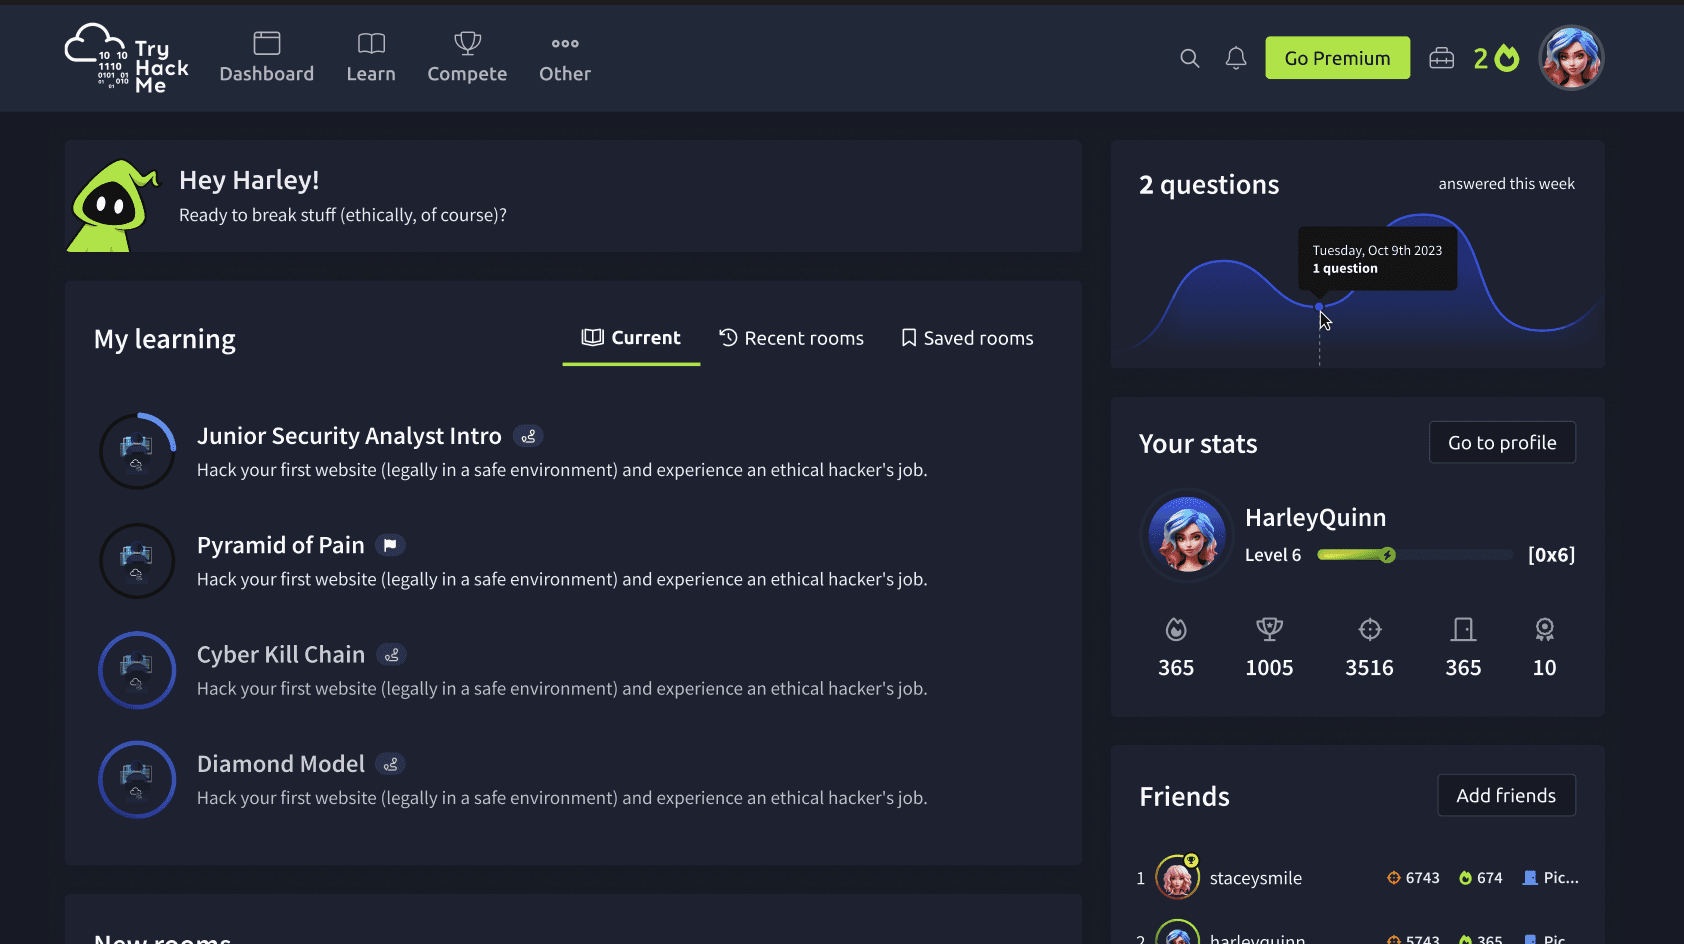This screenshot has height=944, width=1684.
Task: Click the Pyramid of Pain room icon
Action: 137,561
